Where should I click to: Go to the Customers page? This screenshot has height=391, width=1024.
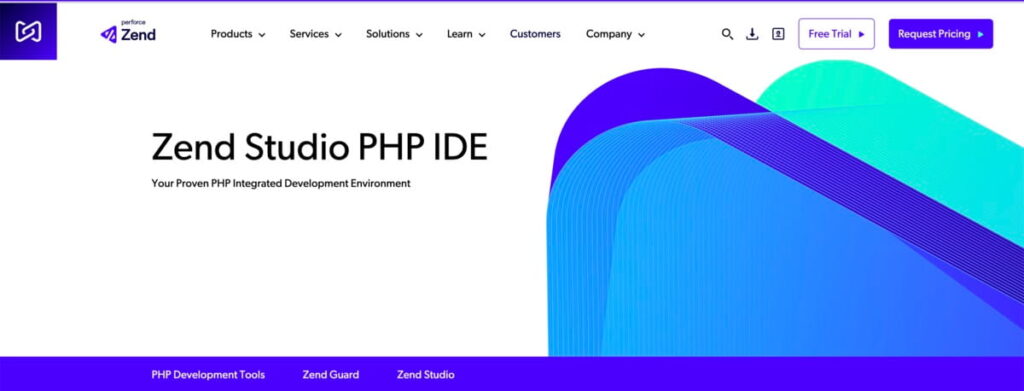[x=535, y=34]
